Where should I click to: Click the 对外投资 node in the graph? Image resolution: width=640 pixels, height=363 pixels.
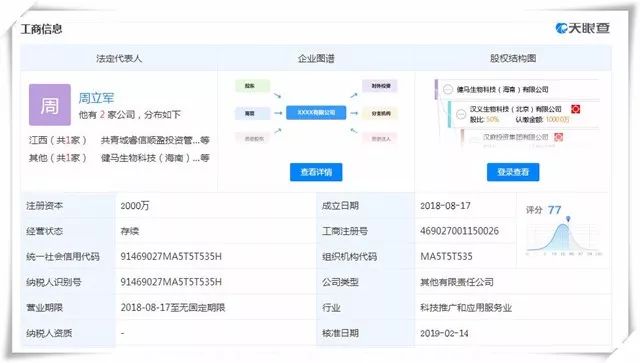tap(380, 86)
